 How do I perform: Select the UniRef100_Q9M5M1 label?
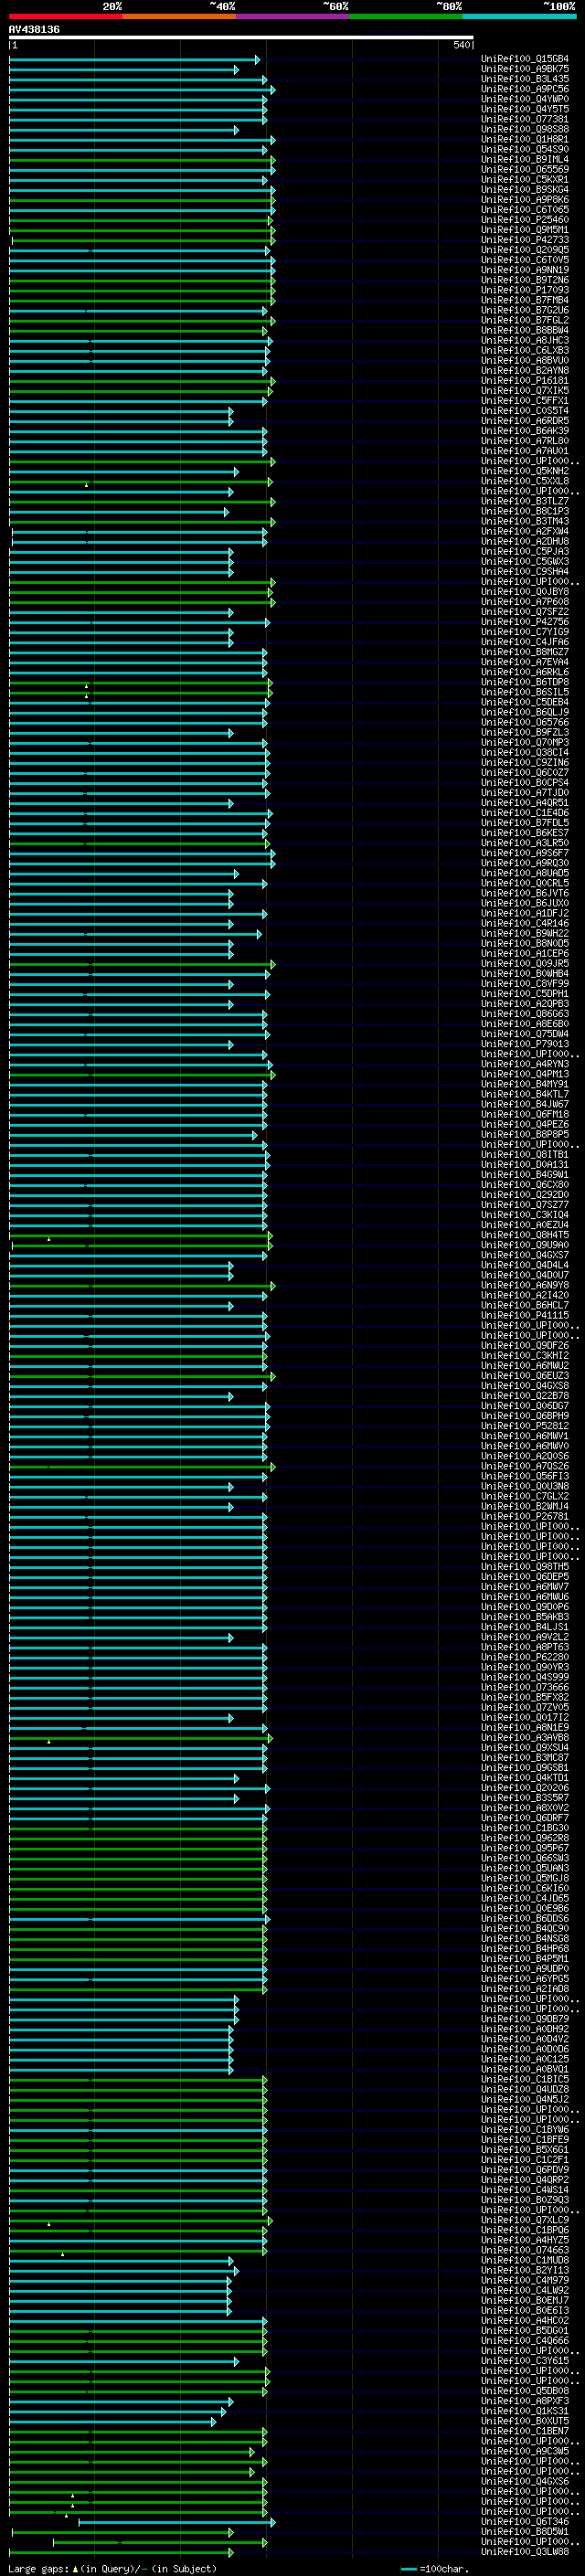click(x=525, y=229)
